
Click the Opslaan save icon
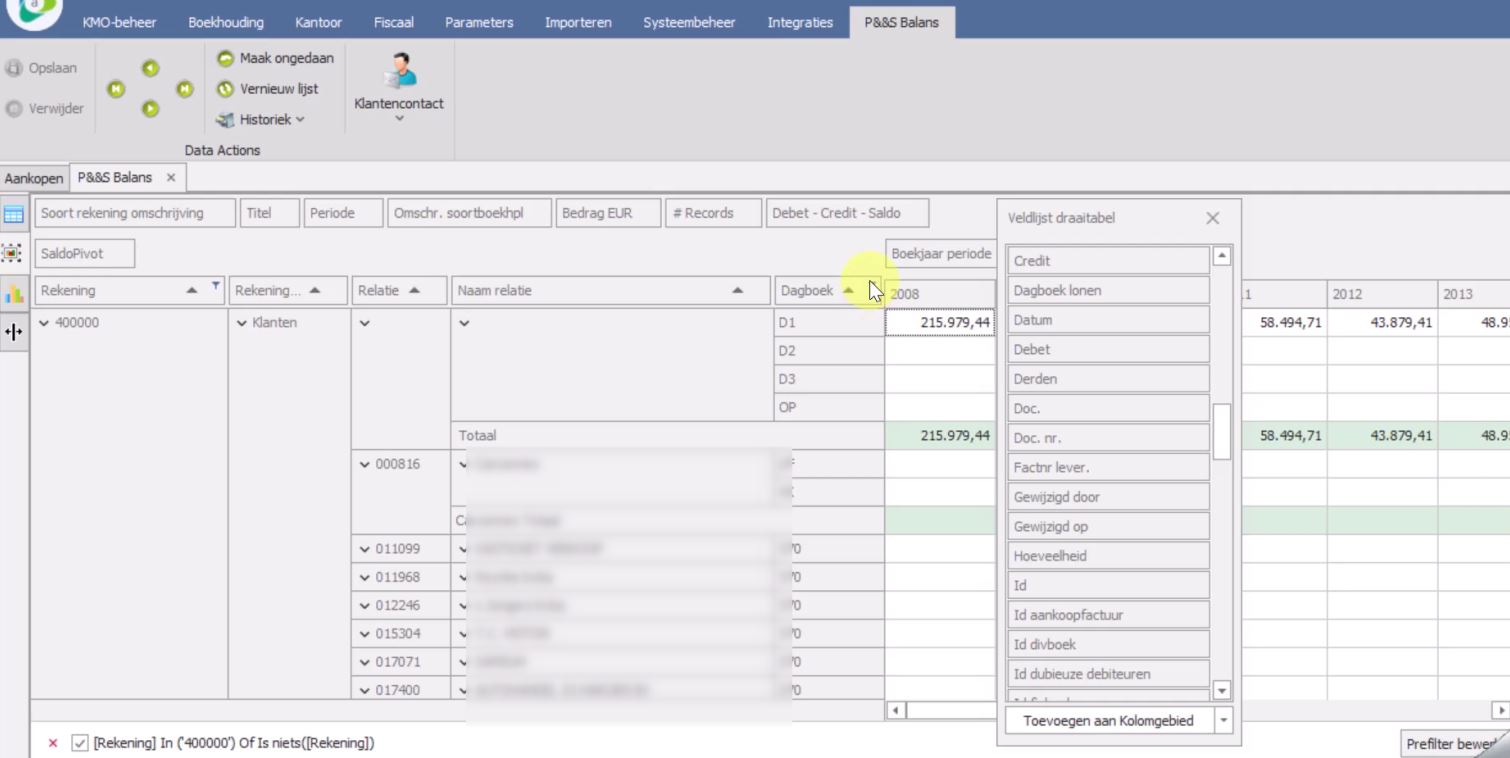pos(14,68)
